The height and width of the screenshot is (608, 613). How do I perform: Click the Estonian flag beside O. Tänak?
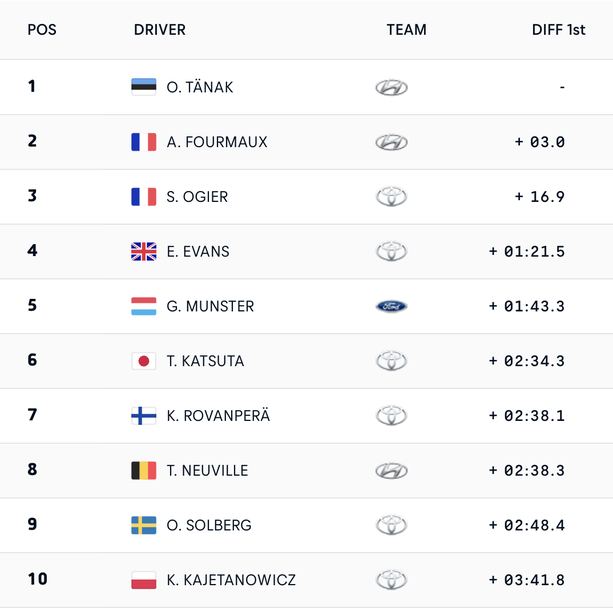tap(143, 87)
